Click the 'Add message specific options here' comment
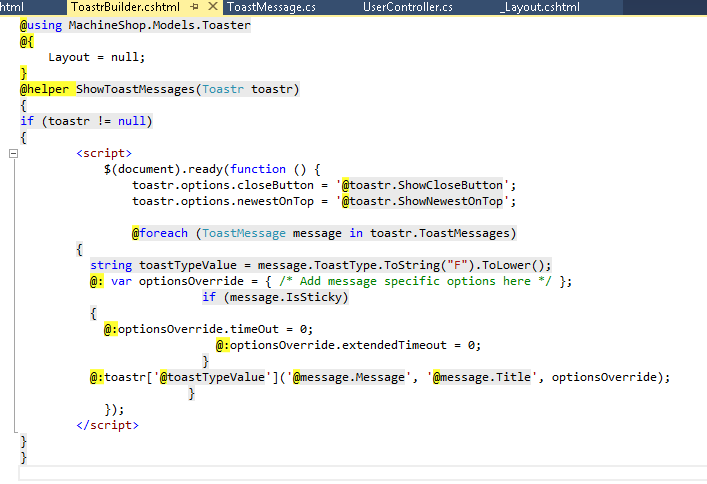Screen dimensions: 707x484 tap(415, 281)
